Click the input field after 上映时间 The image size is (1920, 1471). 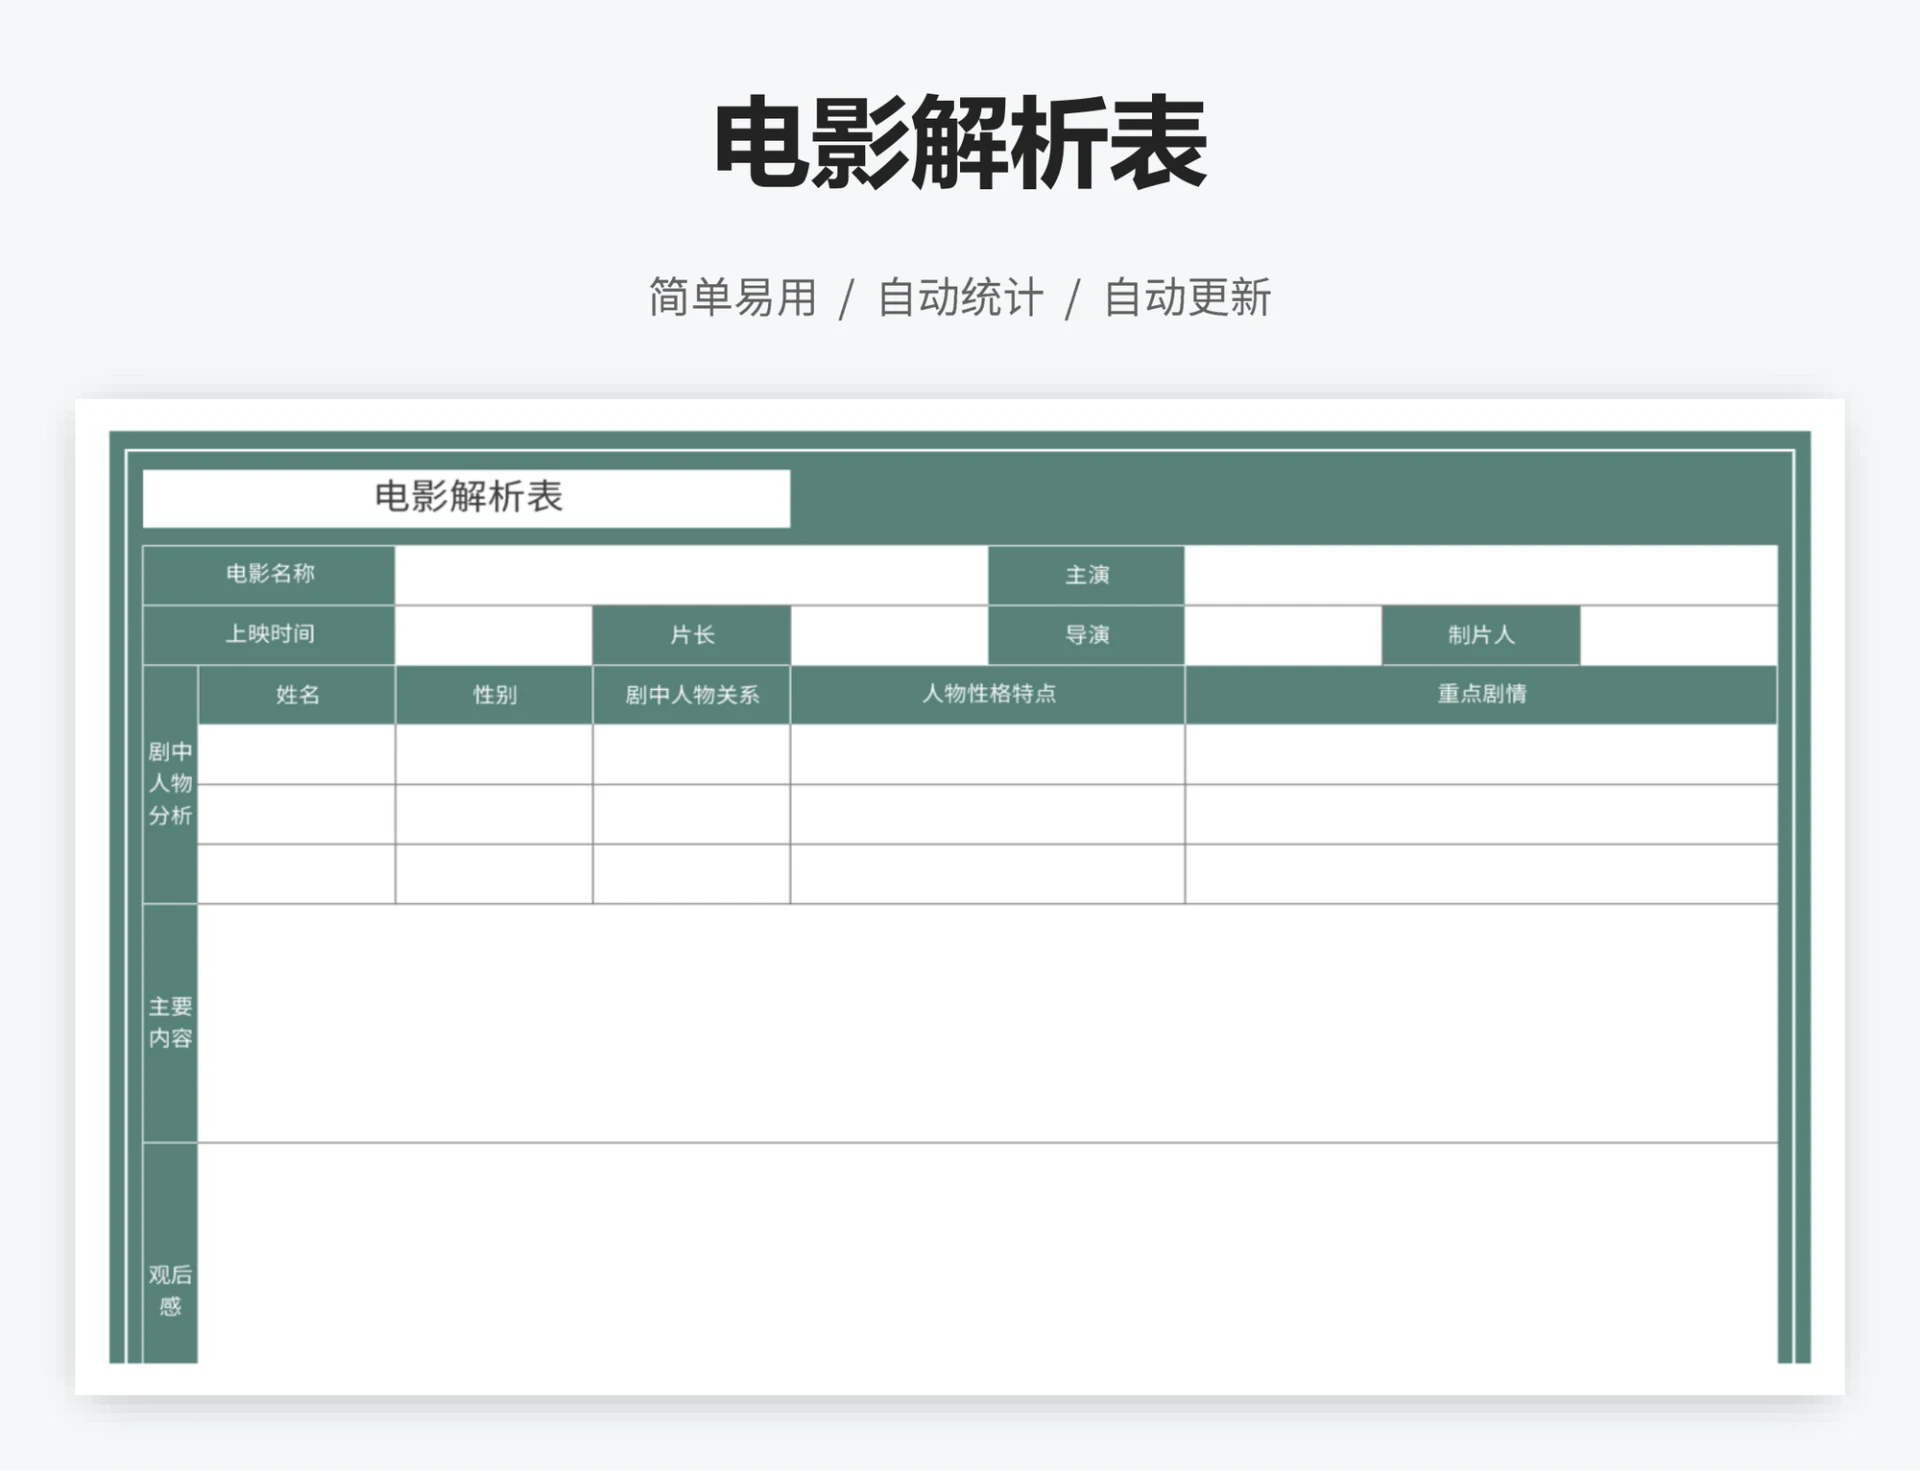click(493, 635)
